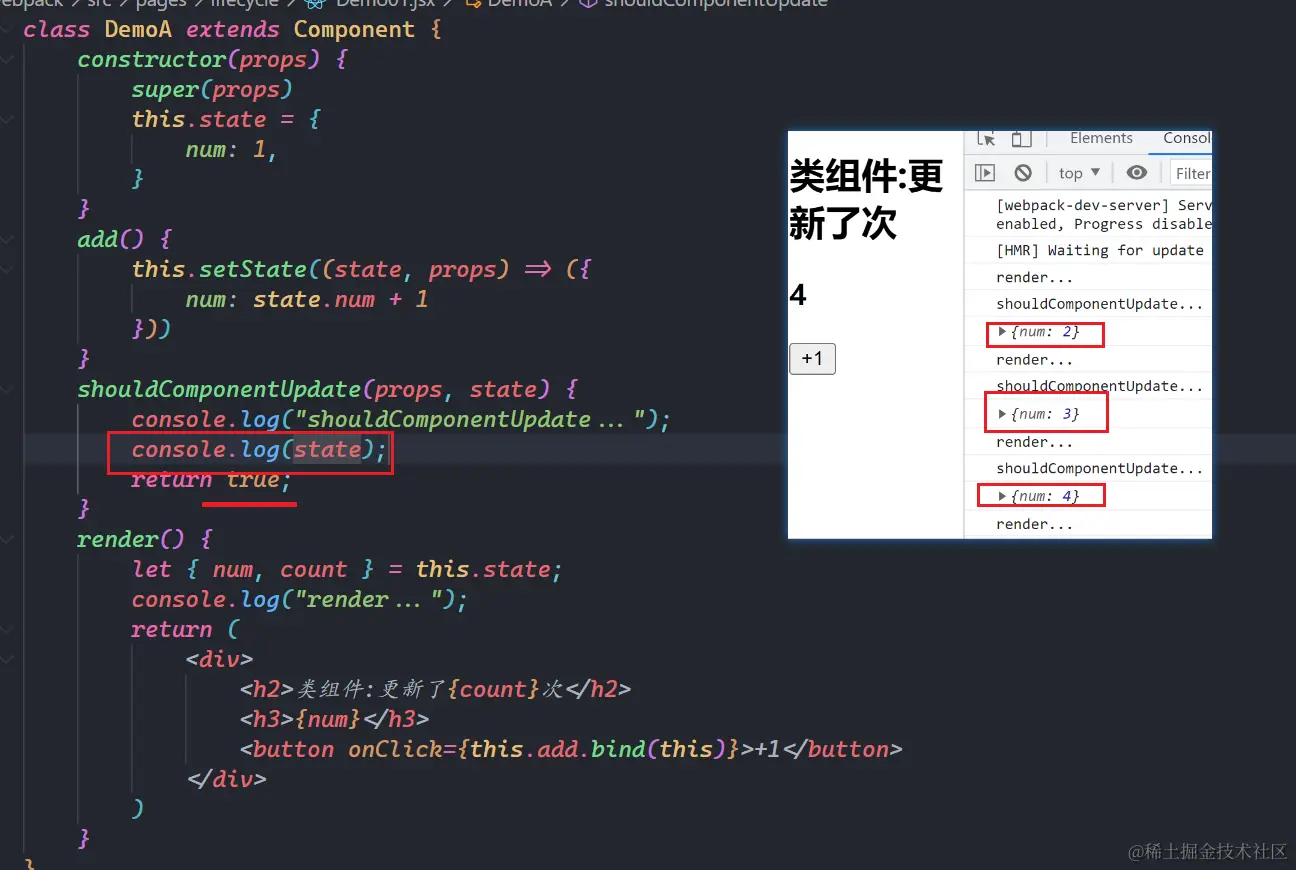The width and height of the screenshot is (1296, 870).
Task: Click 'shouldComponentUpdate...' log above {num: 2}
Action: click(x=1100, y=304)
